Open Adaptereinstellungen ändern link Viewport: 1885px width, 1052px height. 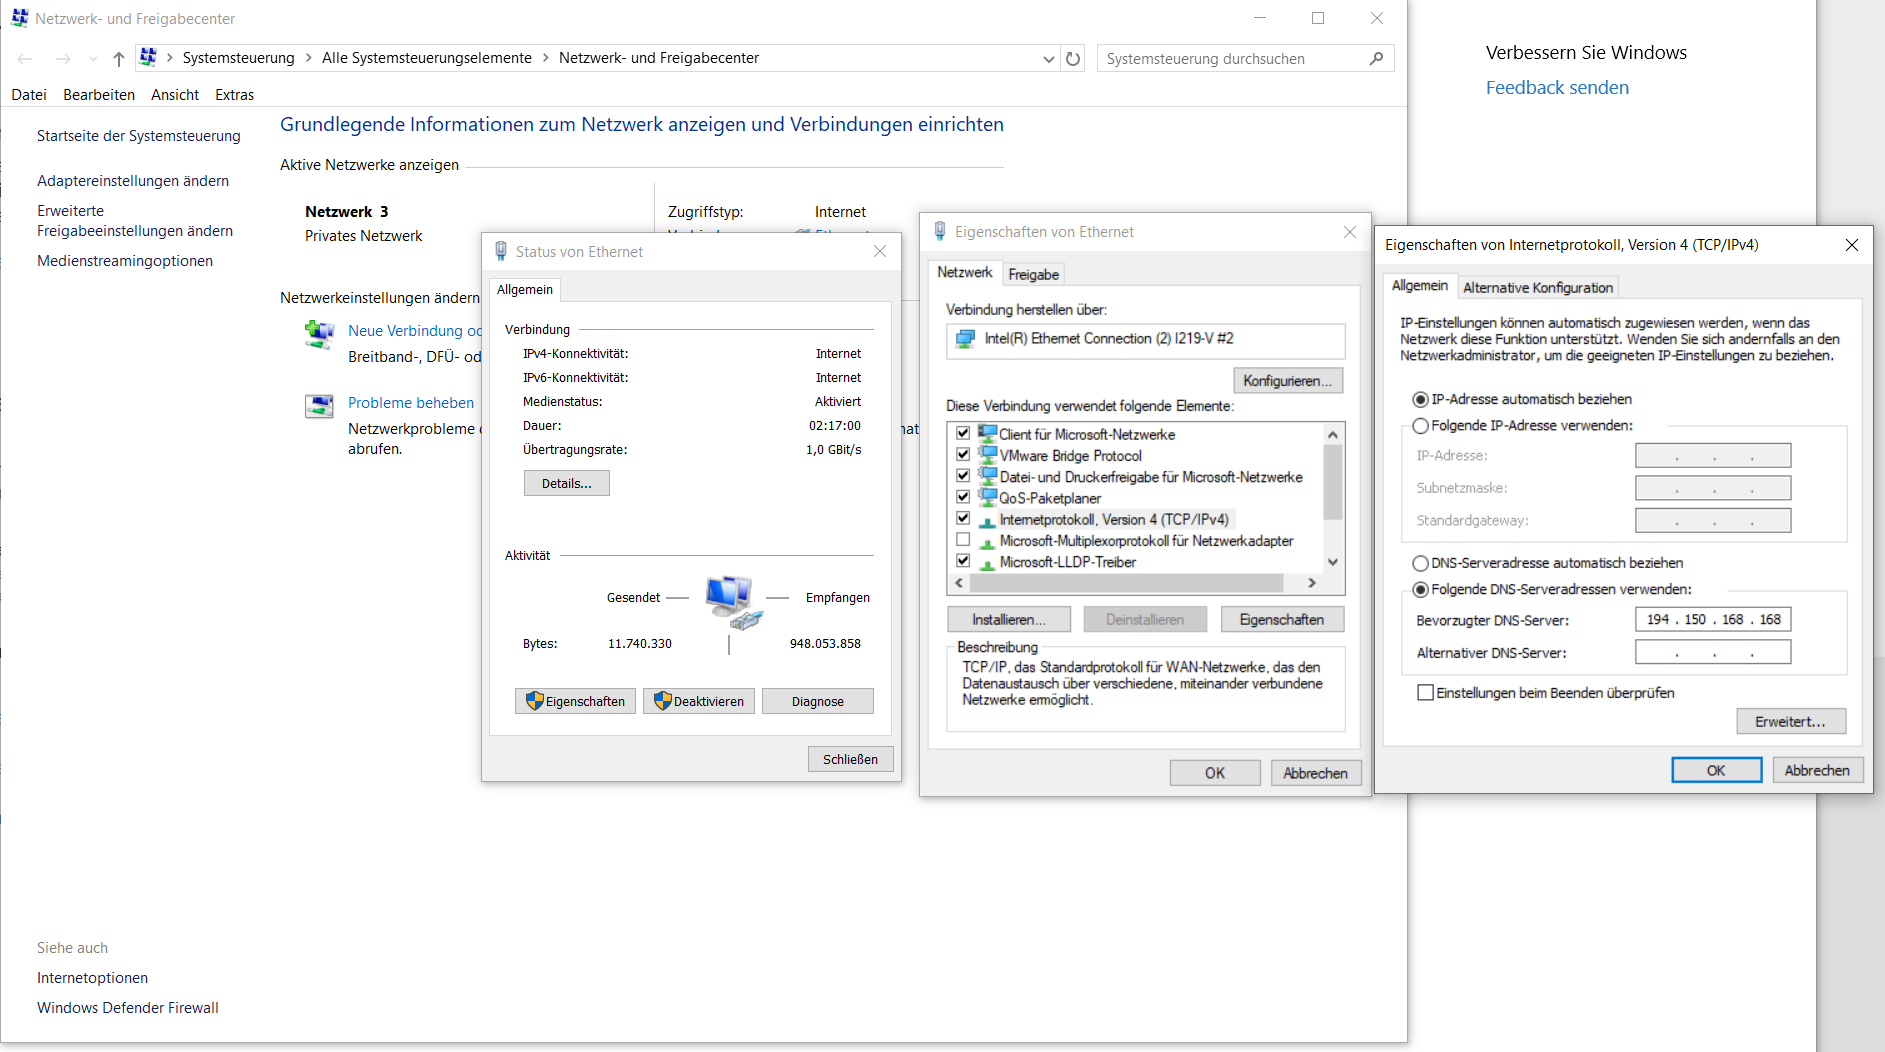(133, 181)
